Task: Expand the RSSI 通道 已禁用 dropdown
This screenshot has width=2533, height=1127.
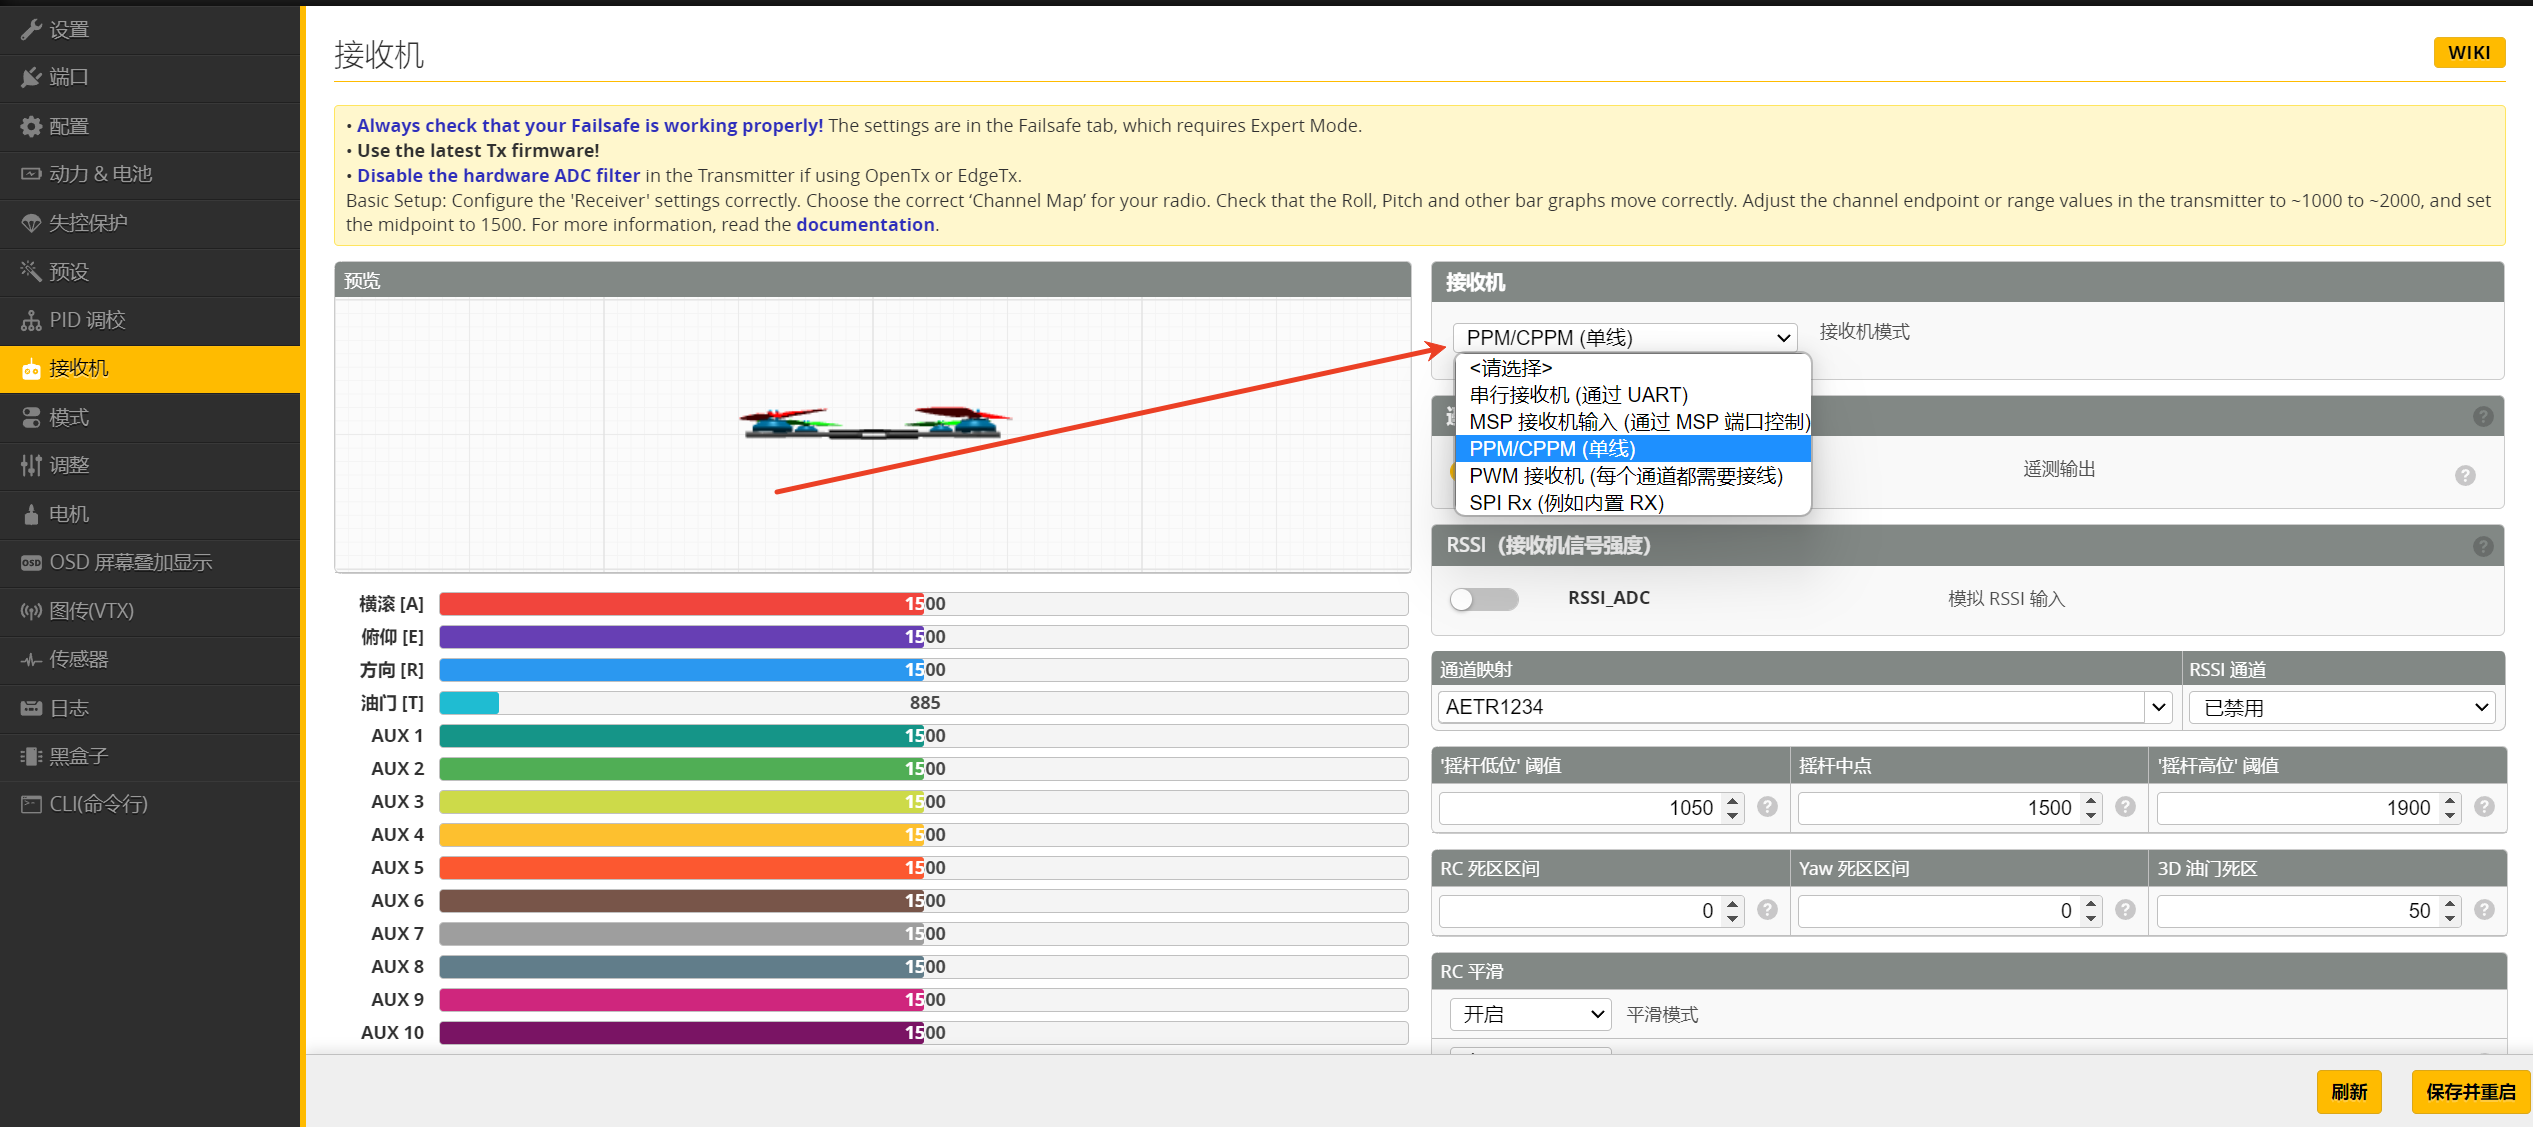Action: [x=2342, y=708]
